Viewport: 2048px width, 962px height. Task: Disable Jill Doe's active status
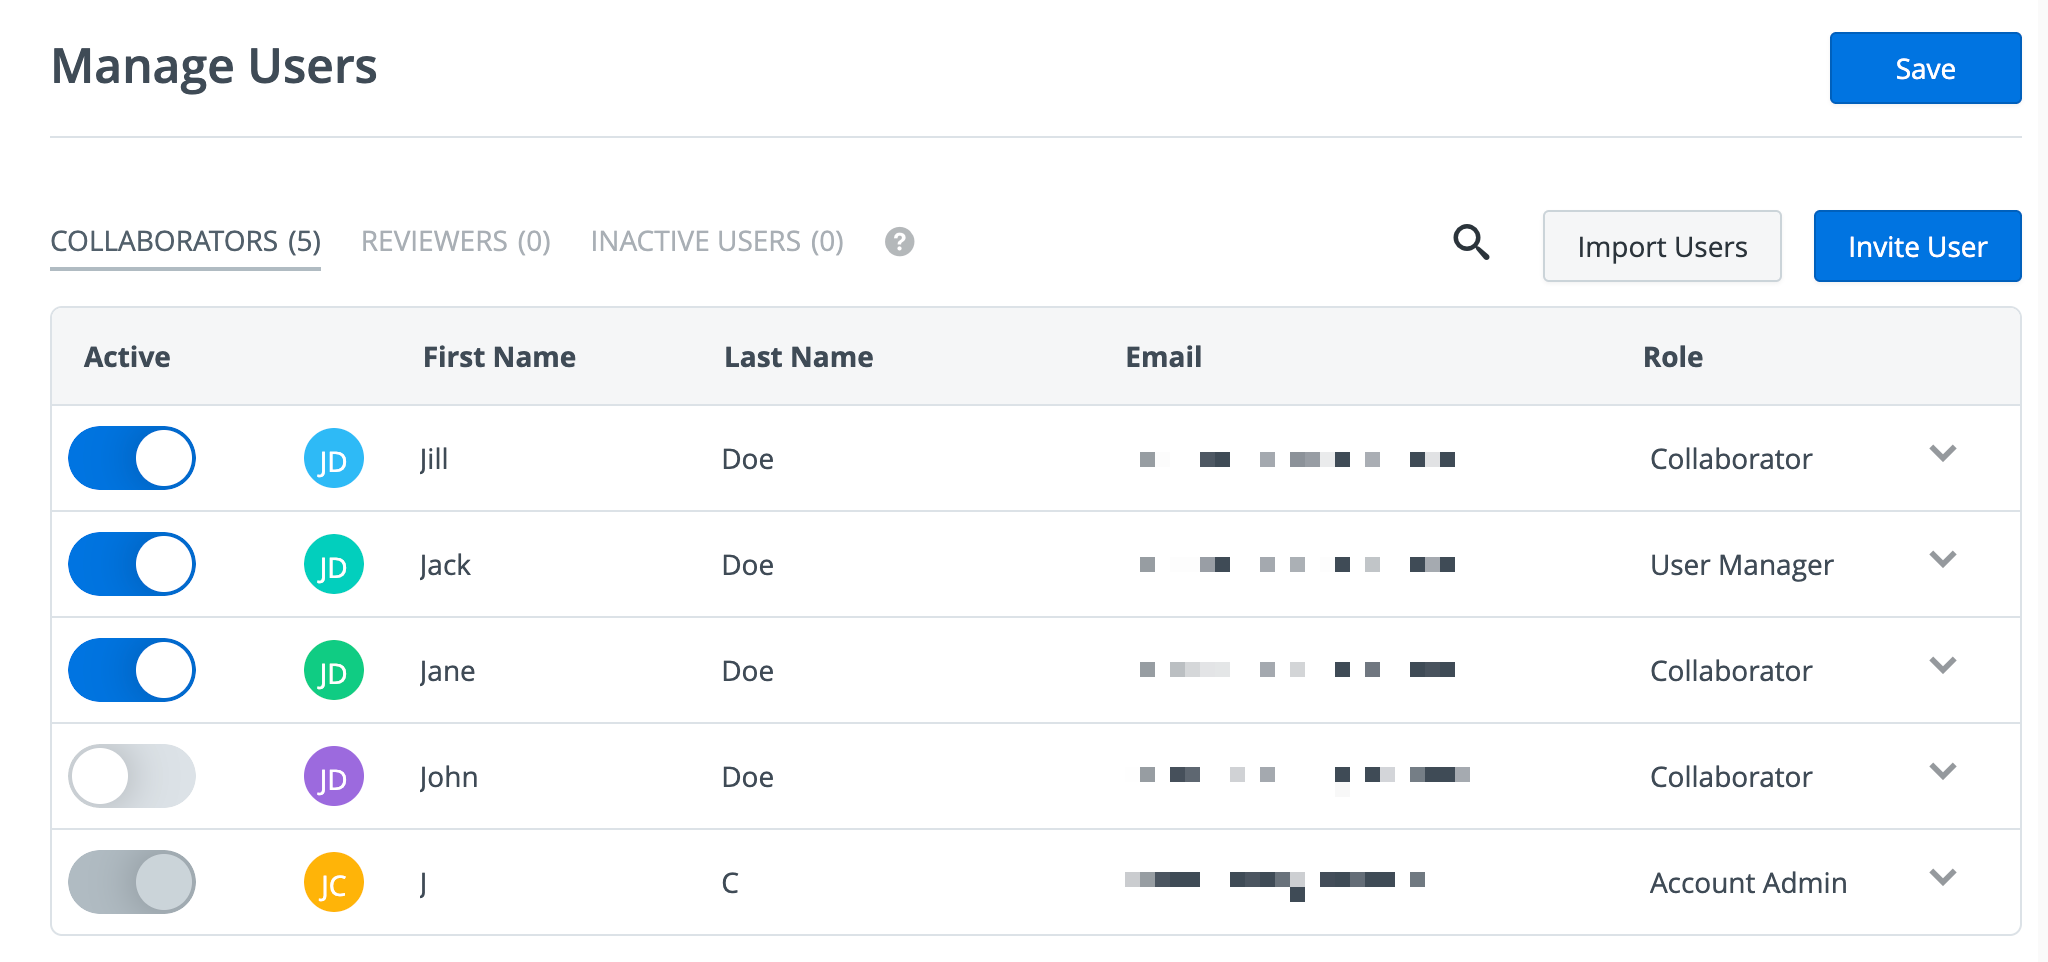click(x=131, y=458)
